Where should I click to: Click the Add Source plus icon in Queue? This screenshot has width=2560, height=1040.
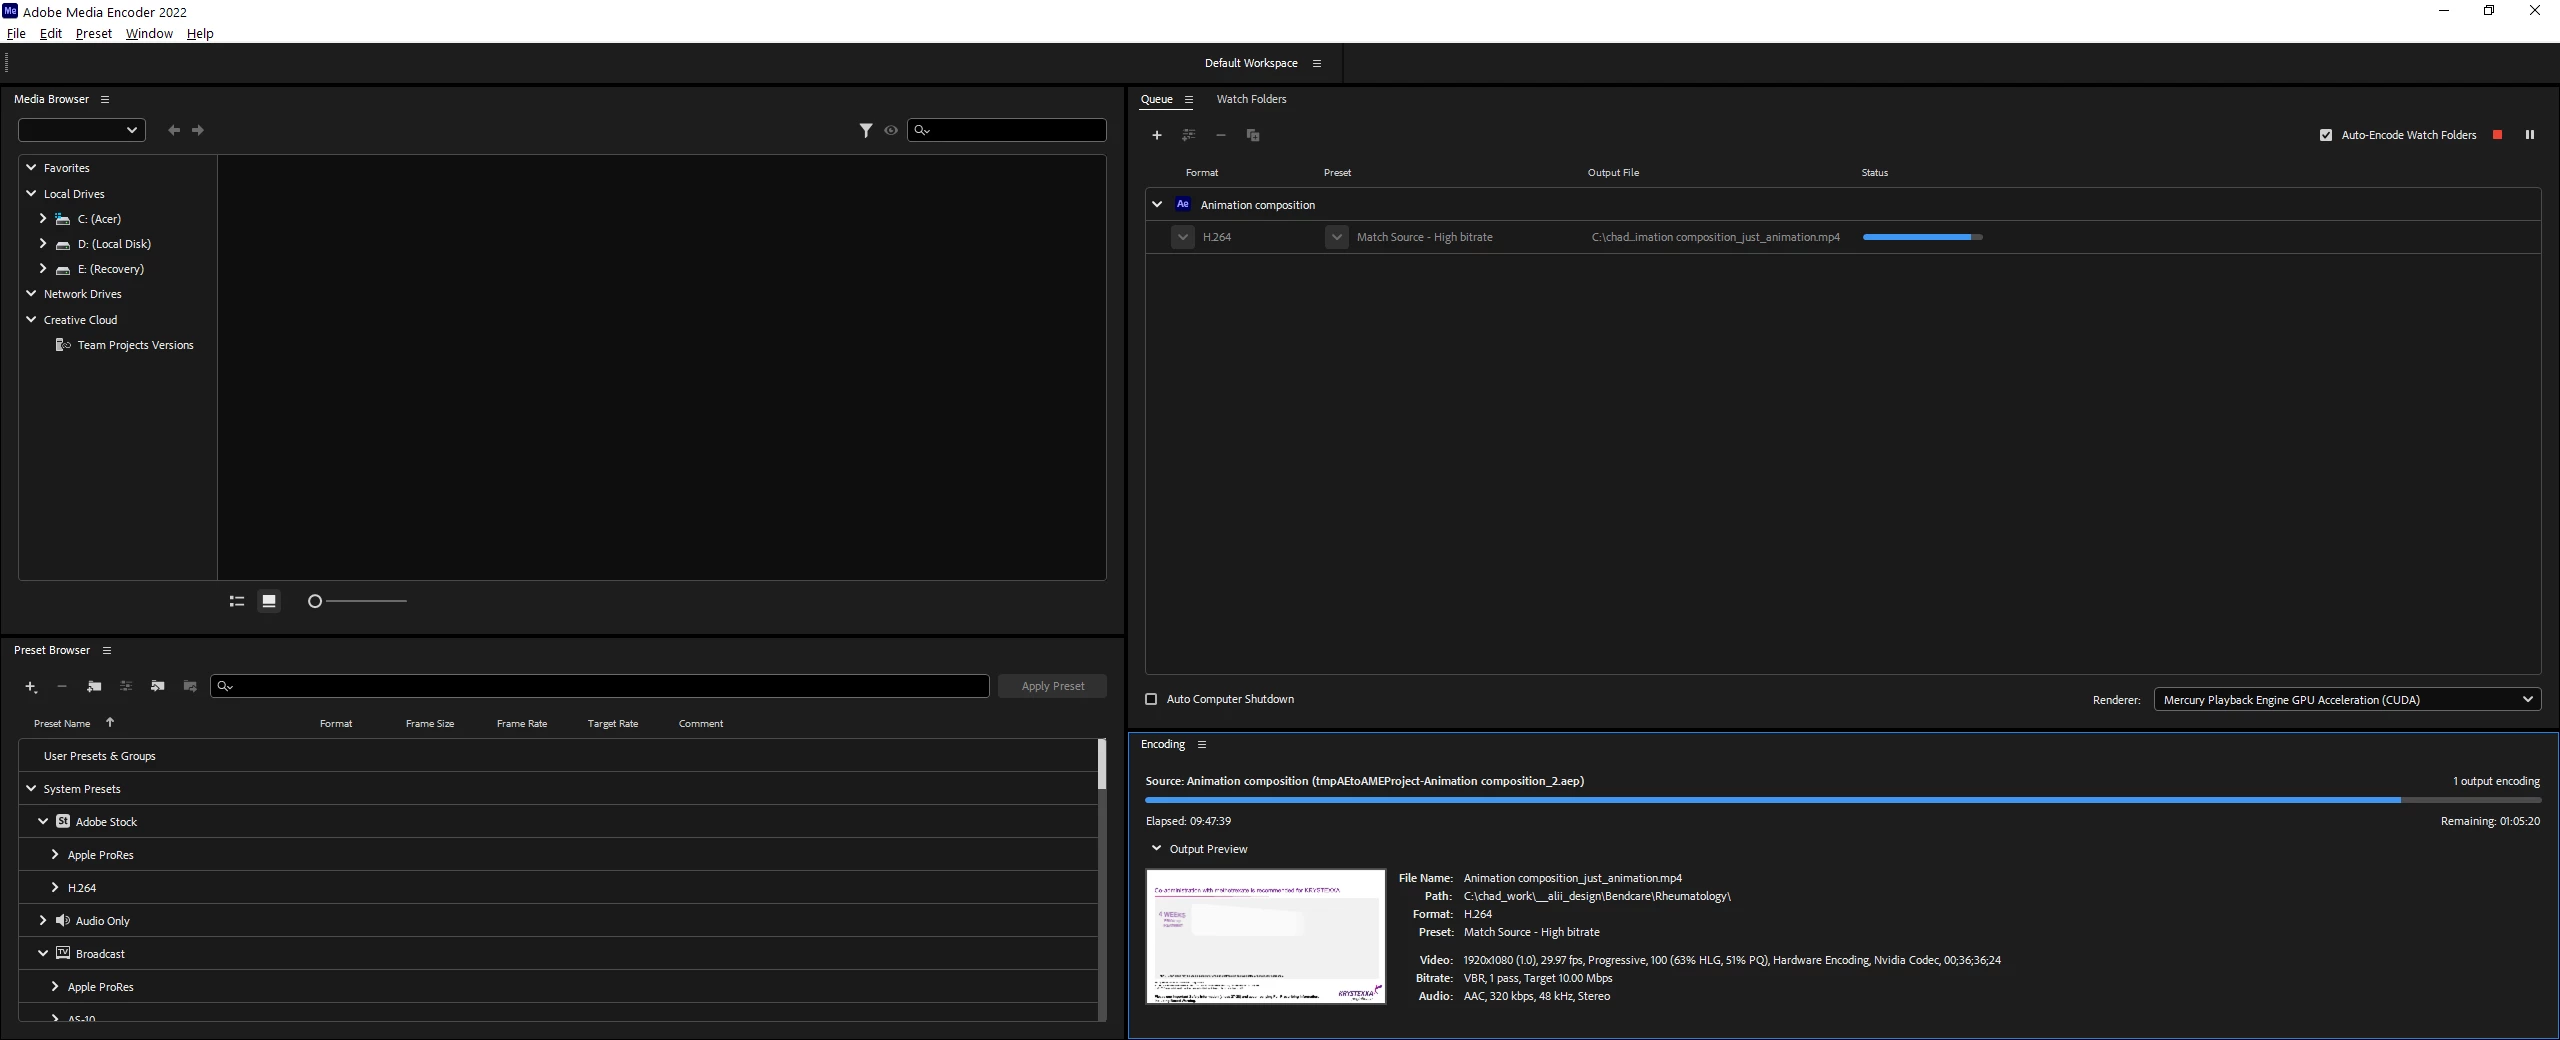(1157, 135)
